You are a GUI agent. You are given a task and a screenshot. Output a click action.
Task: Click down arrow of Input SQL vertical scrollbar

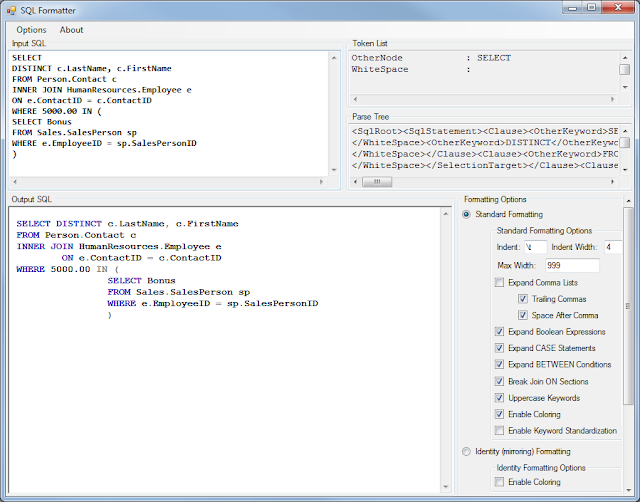pyautogui.click(x=334, y=170)
